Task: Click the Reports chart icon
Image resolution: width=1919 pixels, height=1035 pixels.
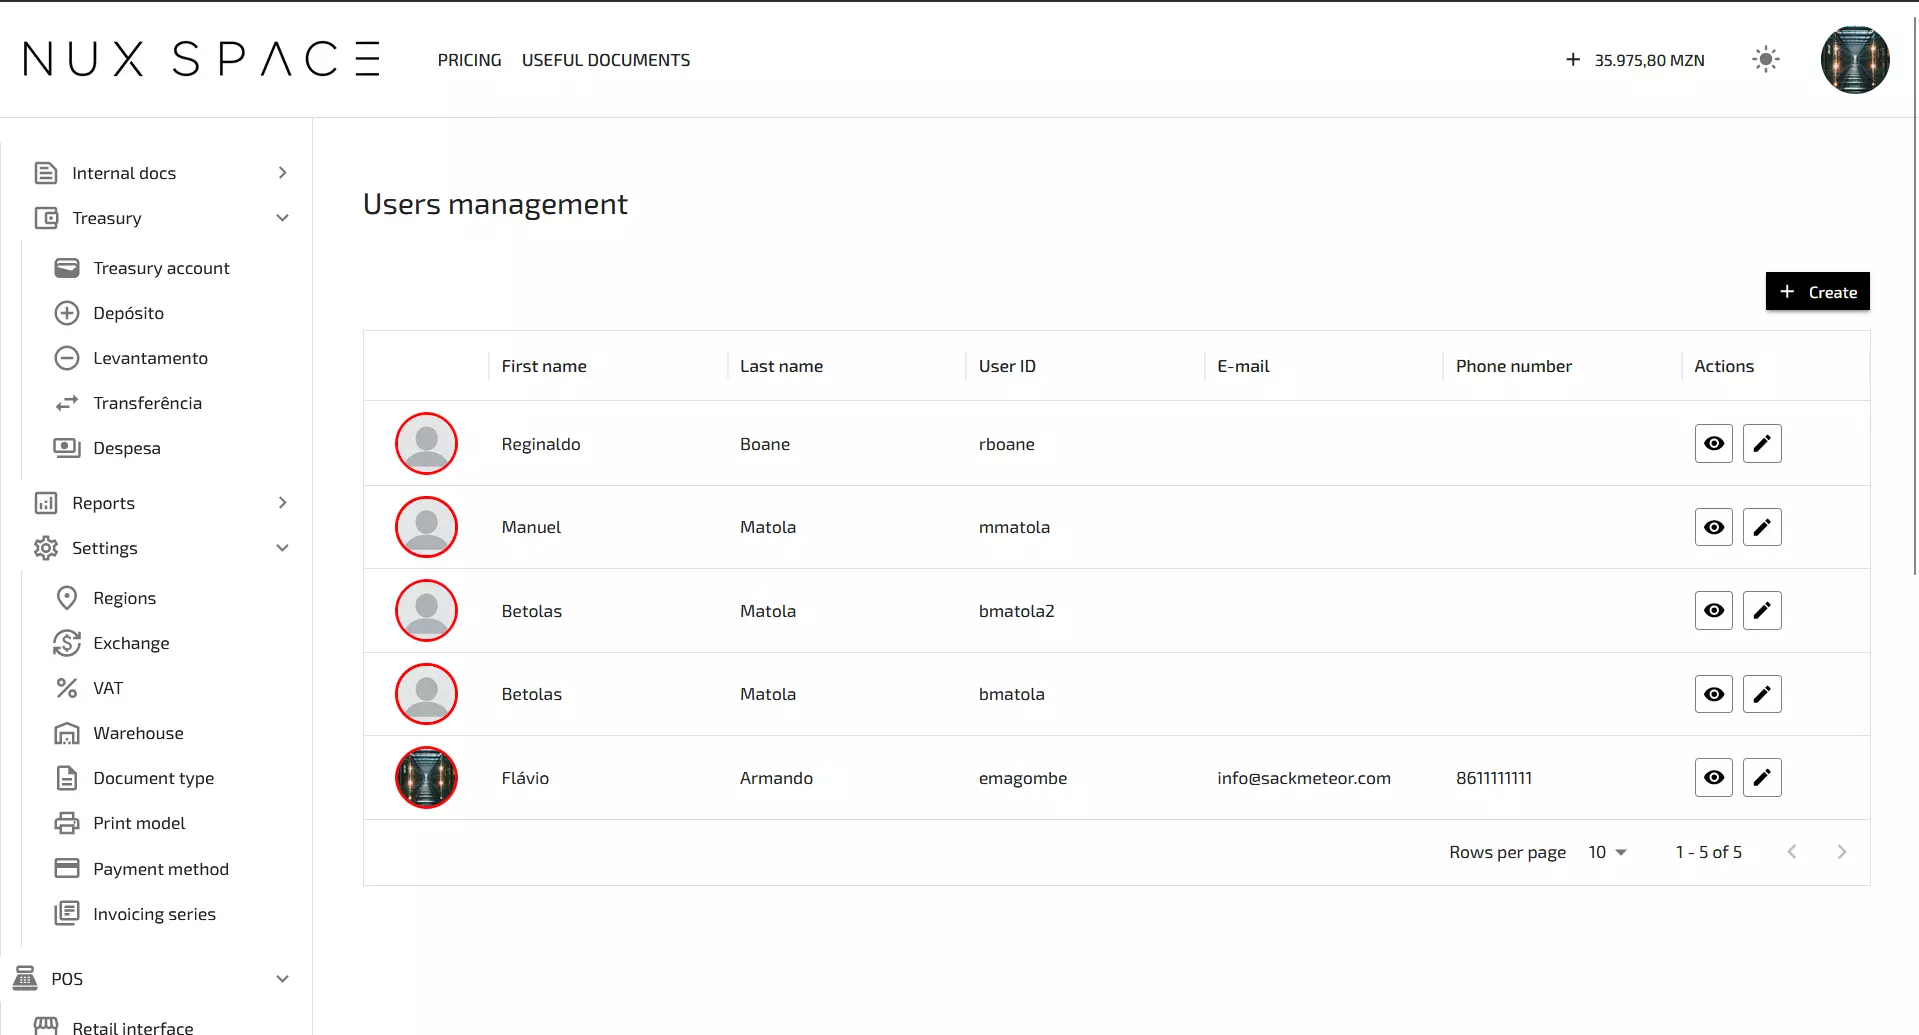Action: 46,503
